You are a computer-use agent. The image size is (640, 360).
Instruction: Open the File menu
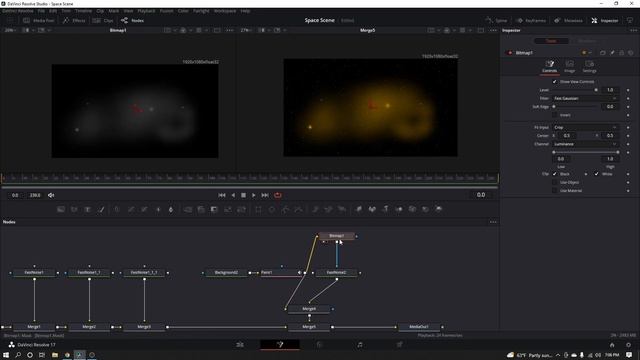[41, 11]
